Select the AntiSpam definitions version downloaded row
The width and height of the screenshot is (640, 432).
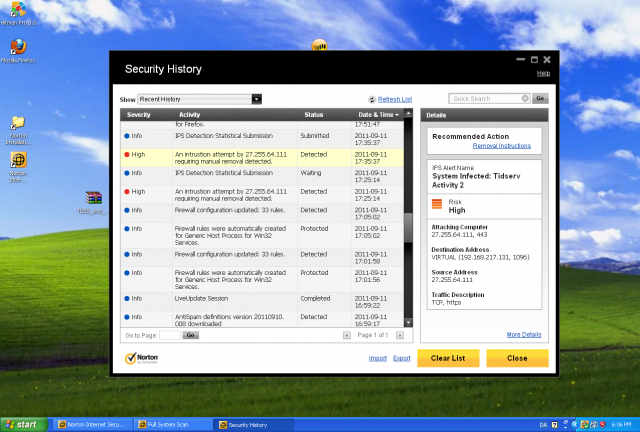262,319
